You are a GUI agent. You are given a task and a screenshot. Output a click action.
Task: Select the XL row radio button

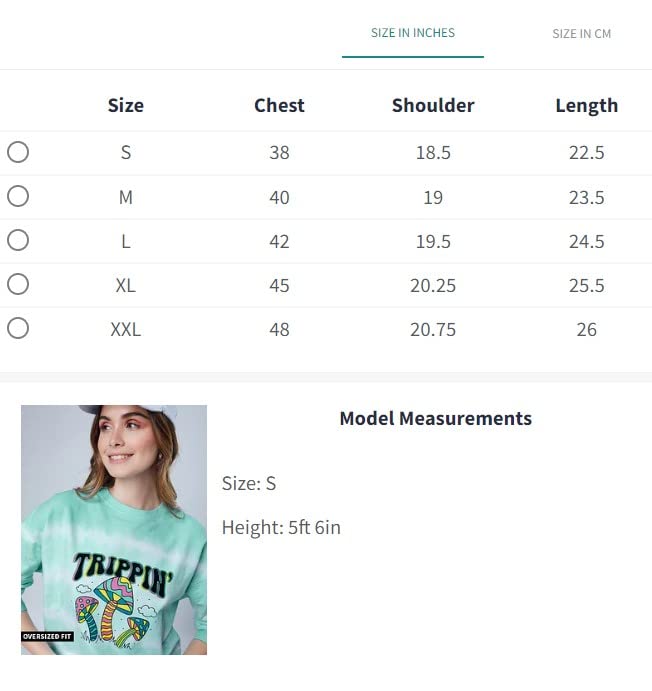pos(18,284)
